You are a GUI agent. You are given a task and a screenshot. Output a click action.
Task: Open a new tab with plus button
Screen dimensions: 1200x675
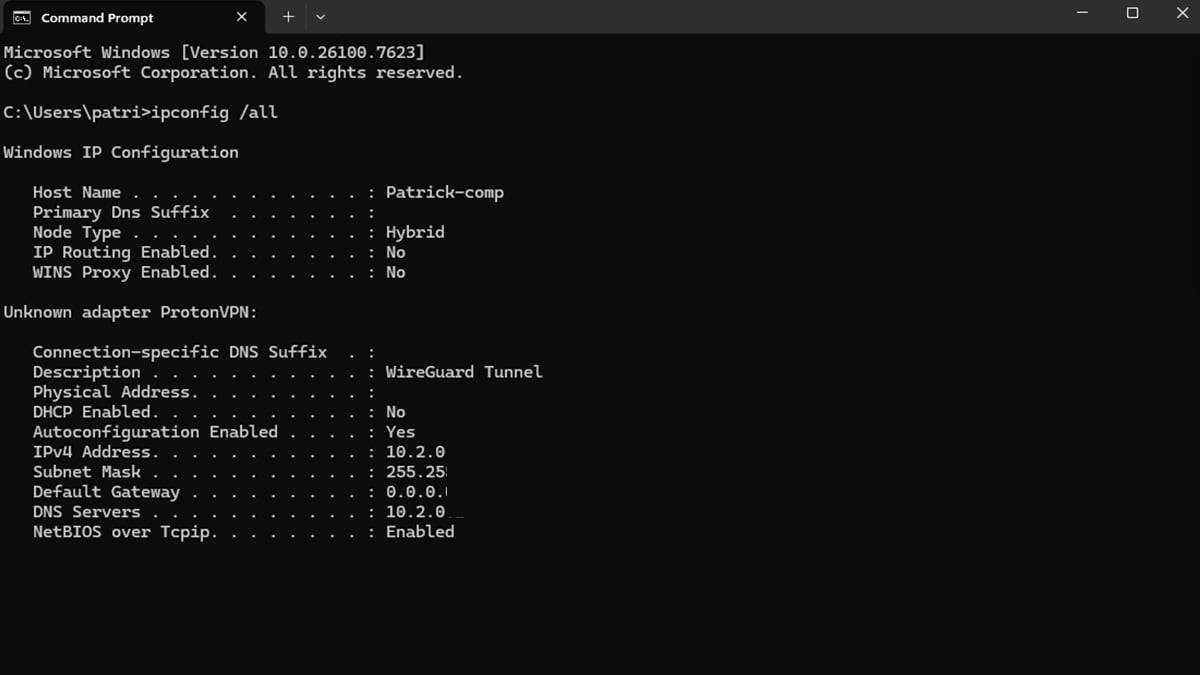(288, 17)
